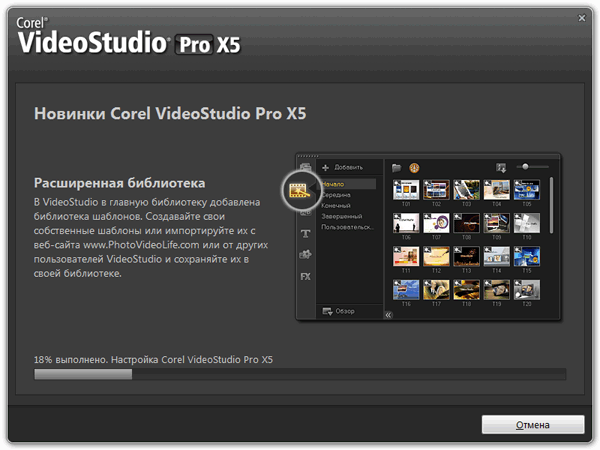This screenshot has width=600, height=450.
Task: Click the 'Новинки Corel VideoStudio Pro X5' heading
Action: 170,113
